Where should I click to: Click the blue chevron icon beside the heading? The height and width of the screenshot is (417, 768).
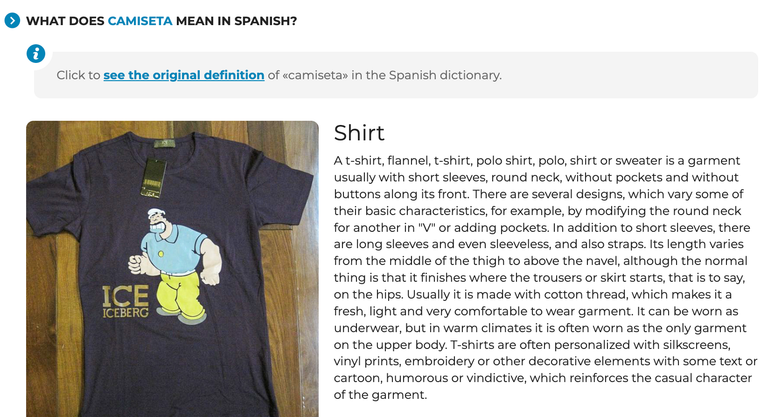[12, 21]
